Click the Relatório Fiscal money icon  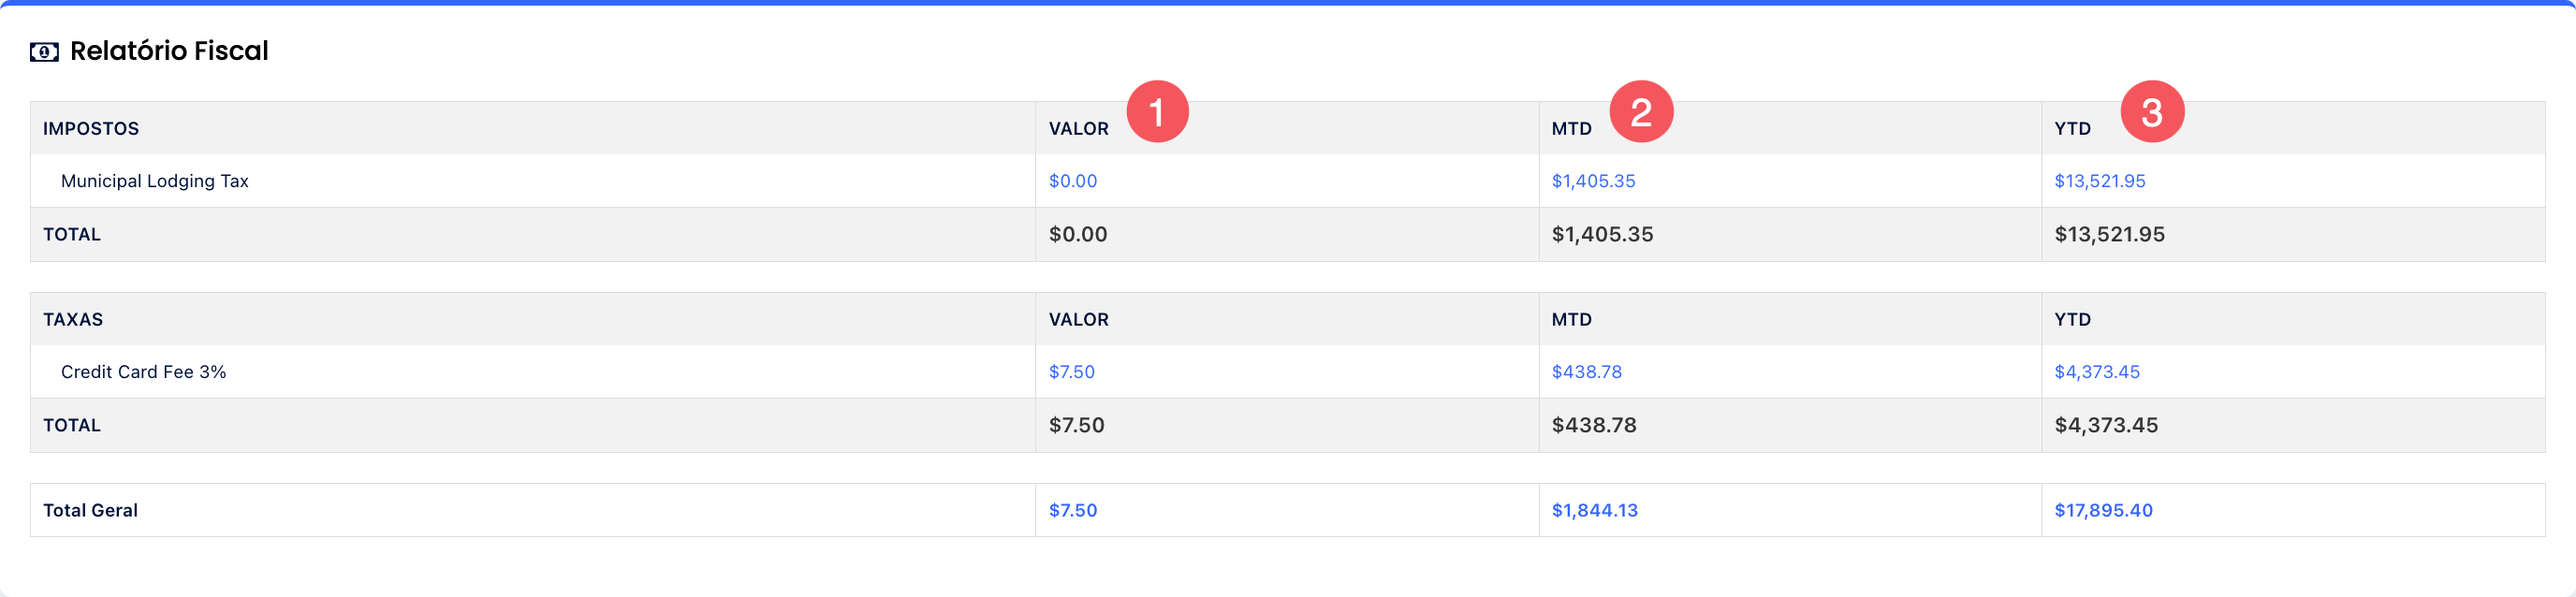click(44, 52)
